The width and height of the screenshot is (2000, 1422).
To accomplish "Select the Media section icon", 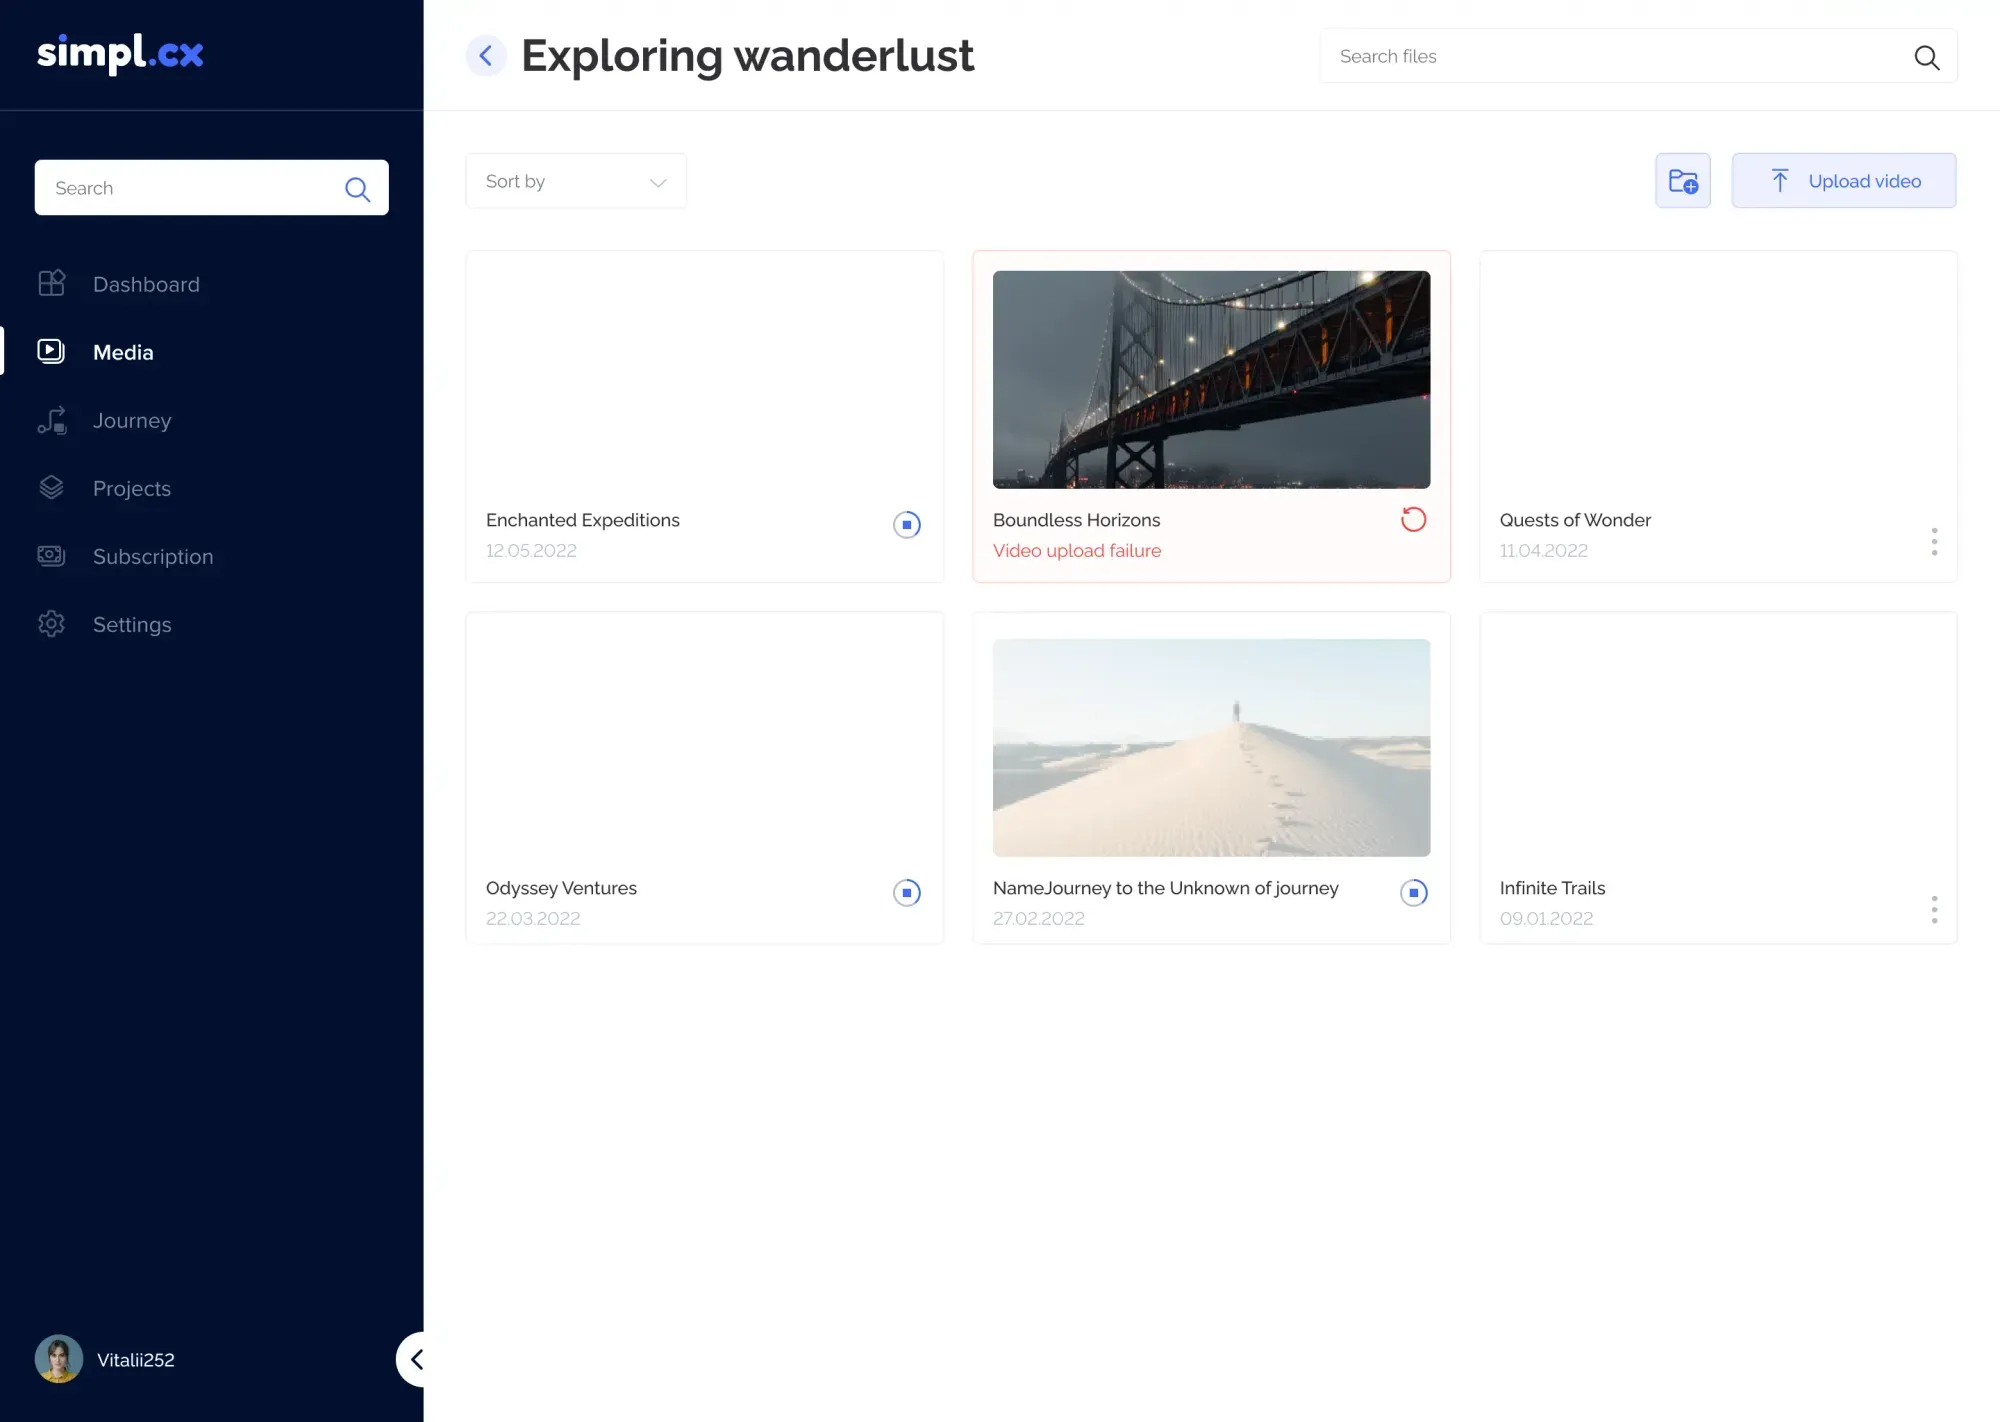I will tap(51, 350).
